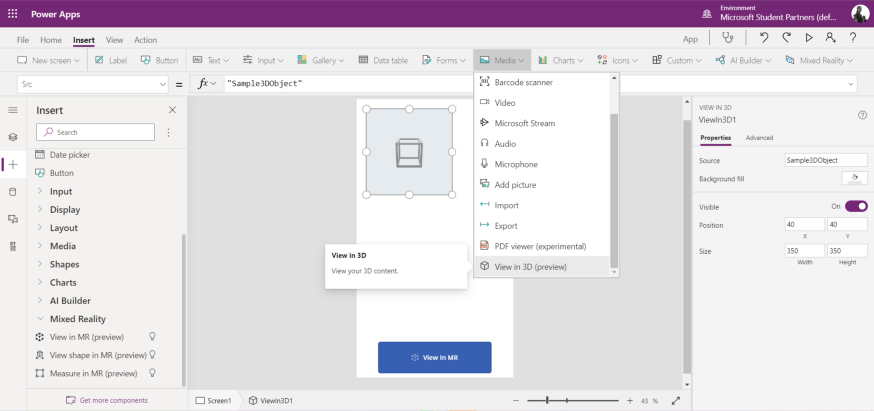Switch to the Action tab
874x411 pixels.
145,40
